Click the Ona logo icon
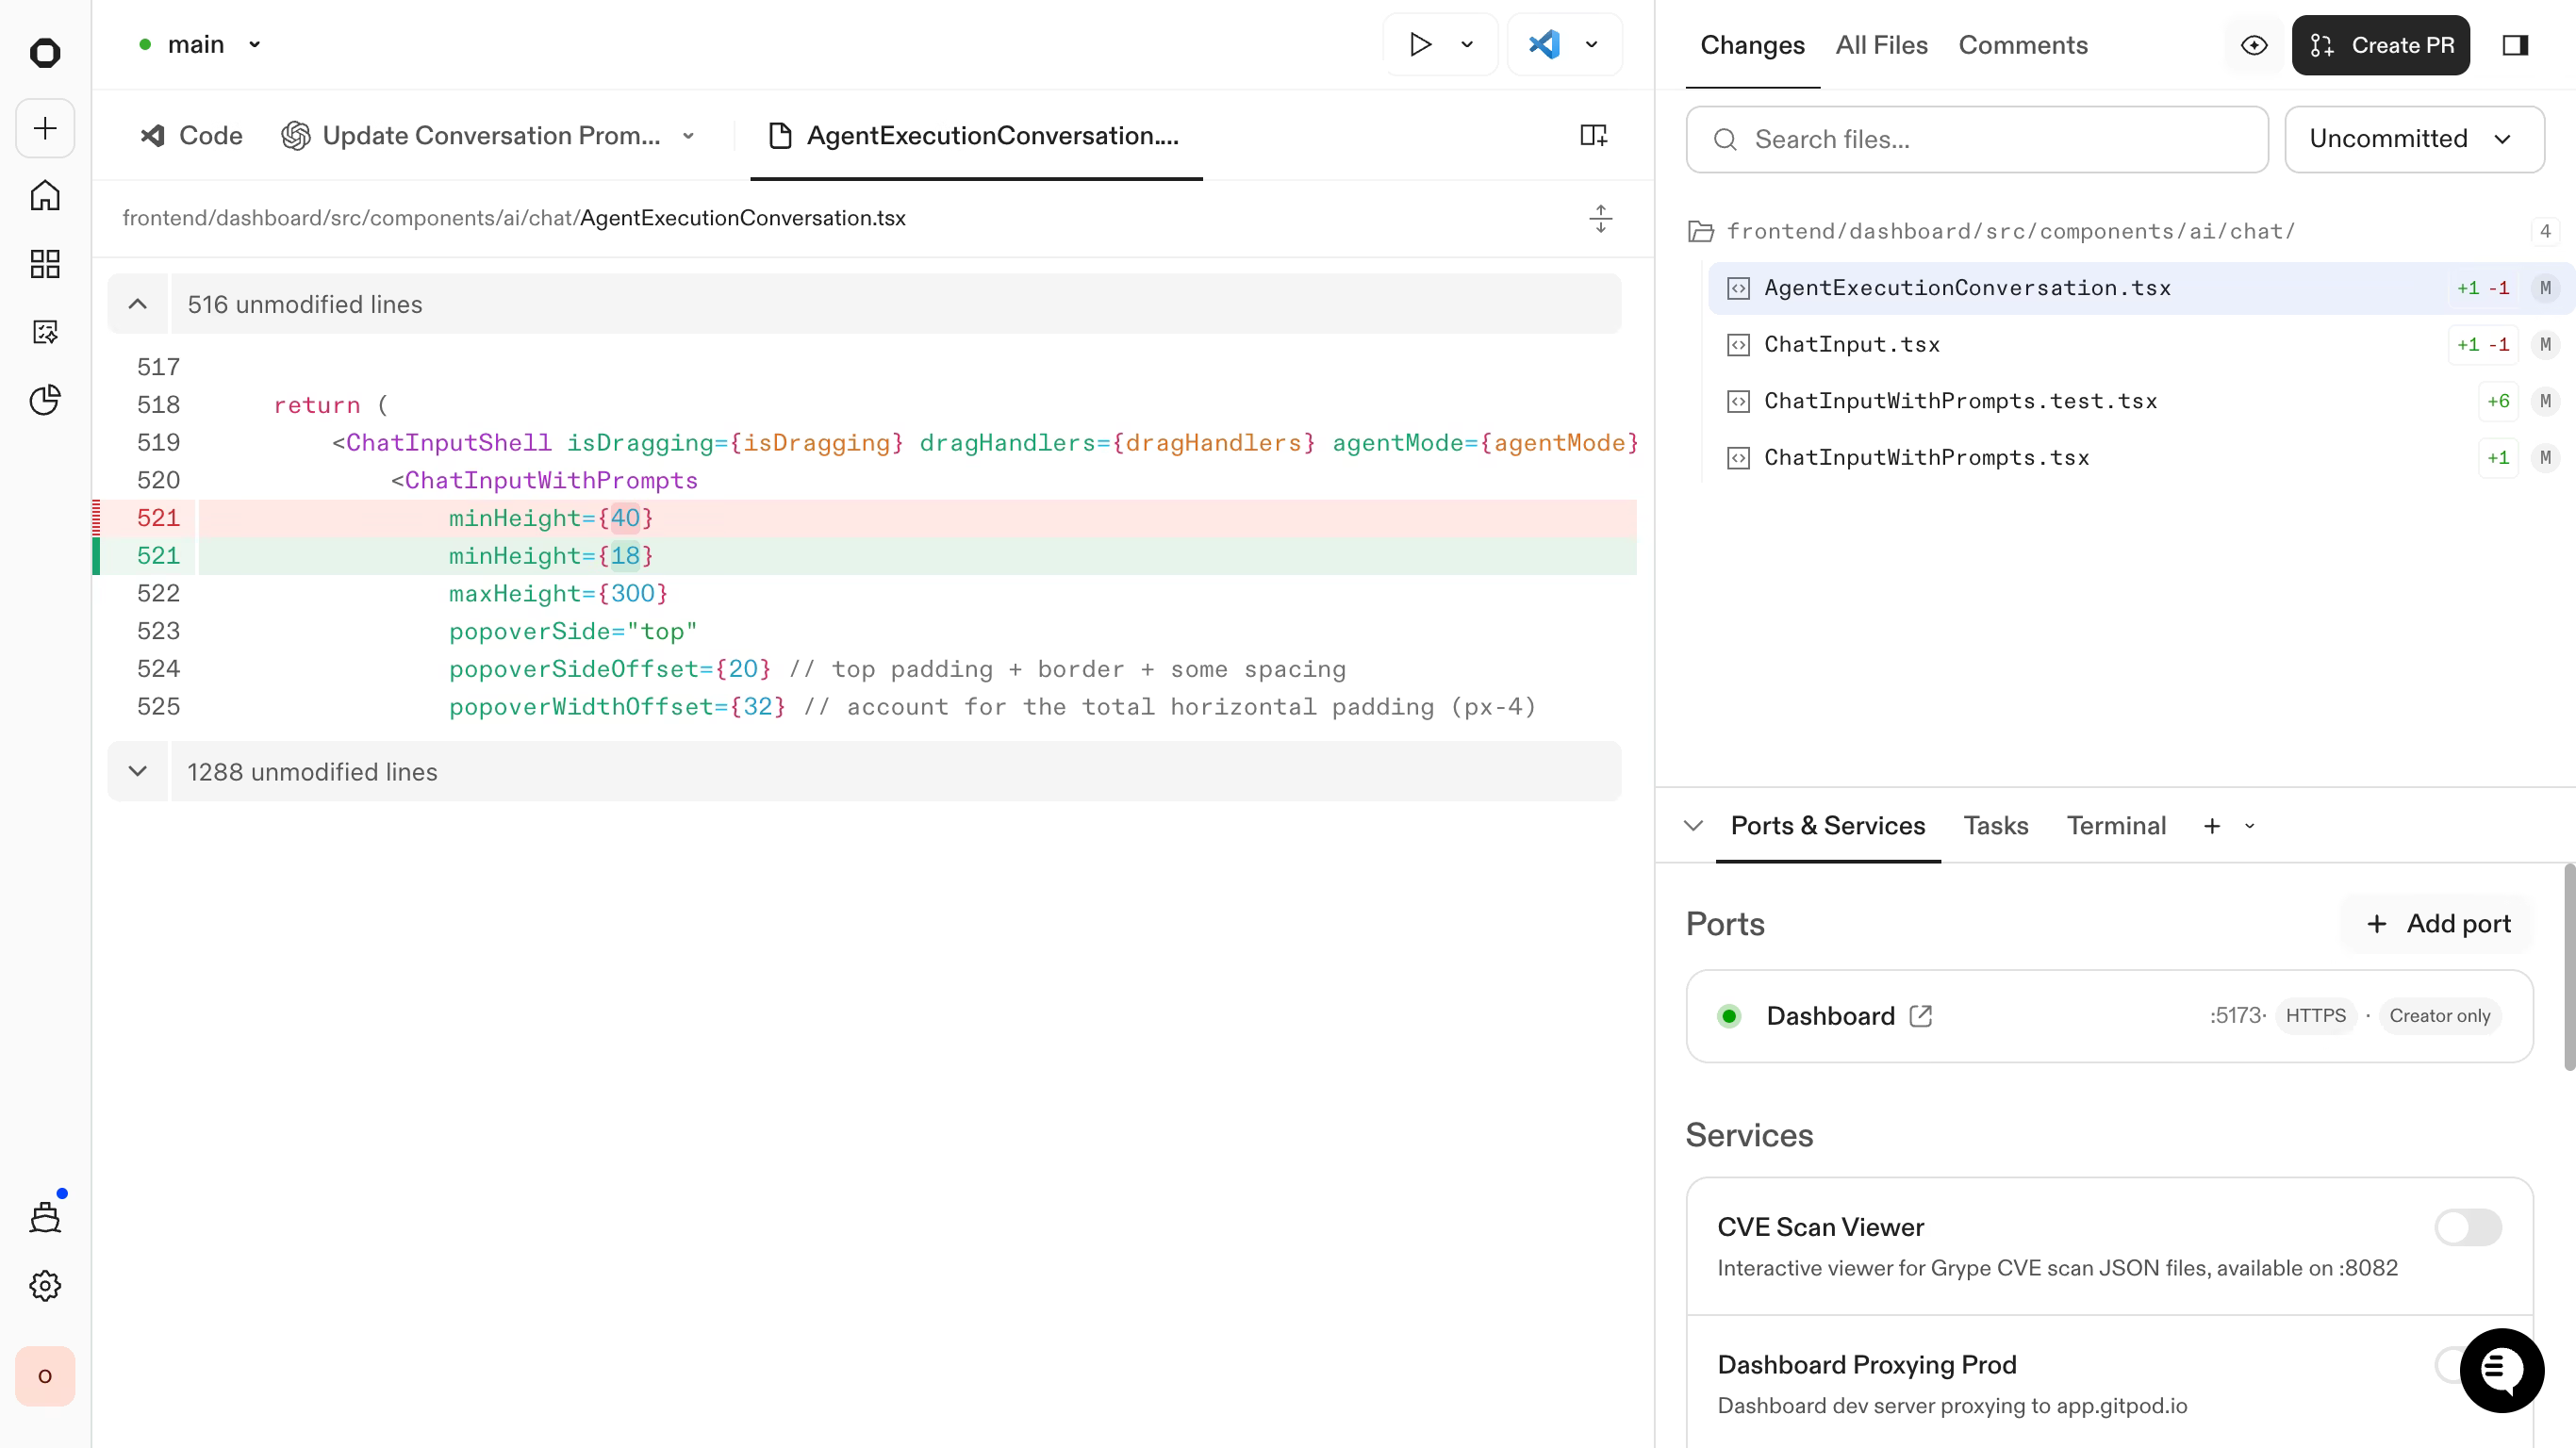Image resolution: width=2576 pixels, height=1448 pixels. click(x=45, y=52)
